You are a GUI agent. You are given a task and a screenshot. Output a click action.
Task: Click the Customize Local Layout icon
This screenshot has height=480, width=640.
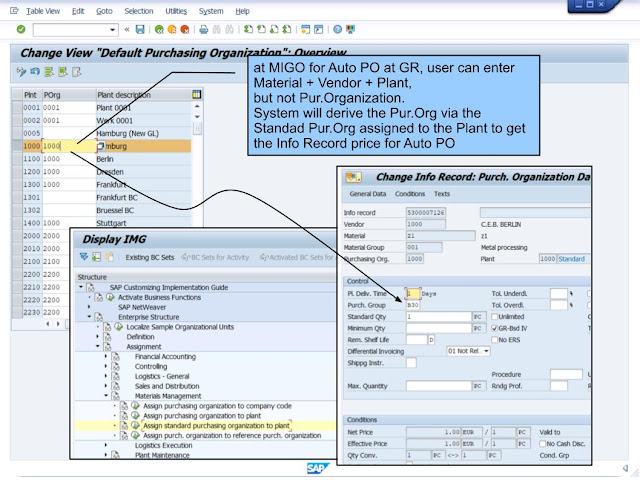coord(350,29)
